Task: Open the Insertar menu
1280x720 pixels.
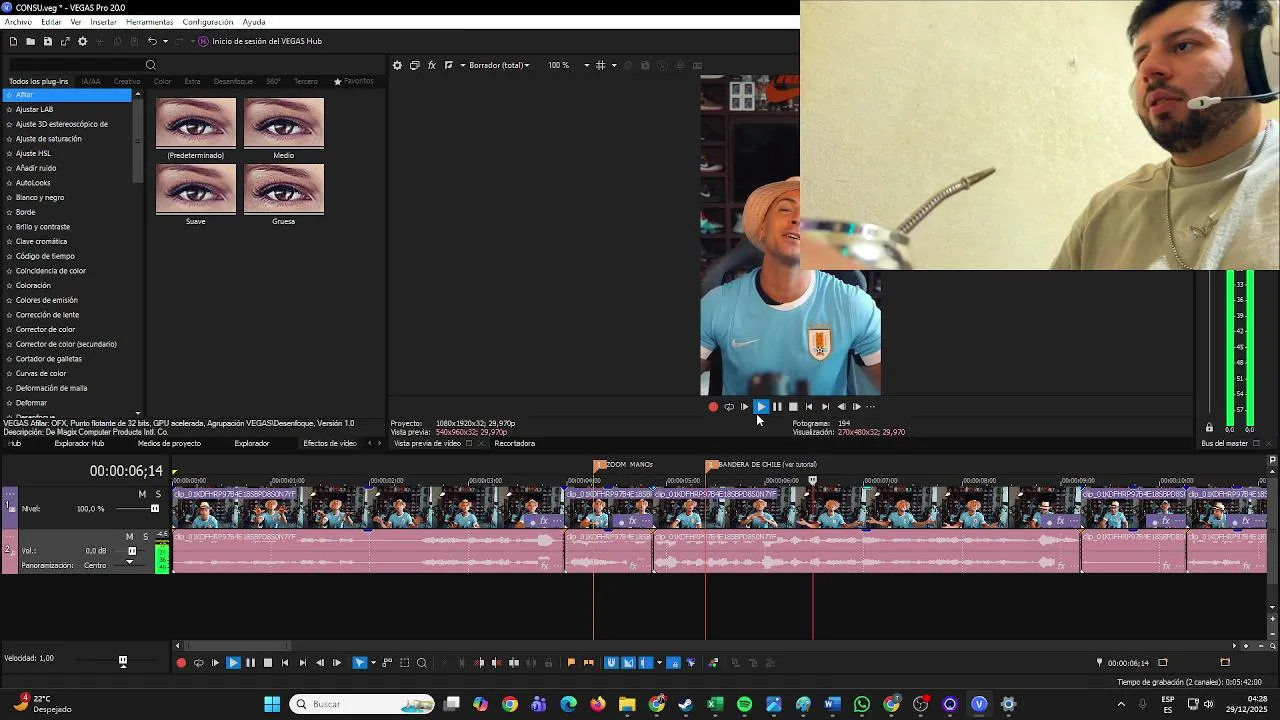Action: tap(103, 22)
